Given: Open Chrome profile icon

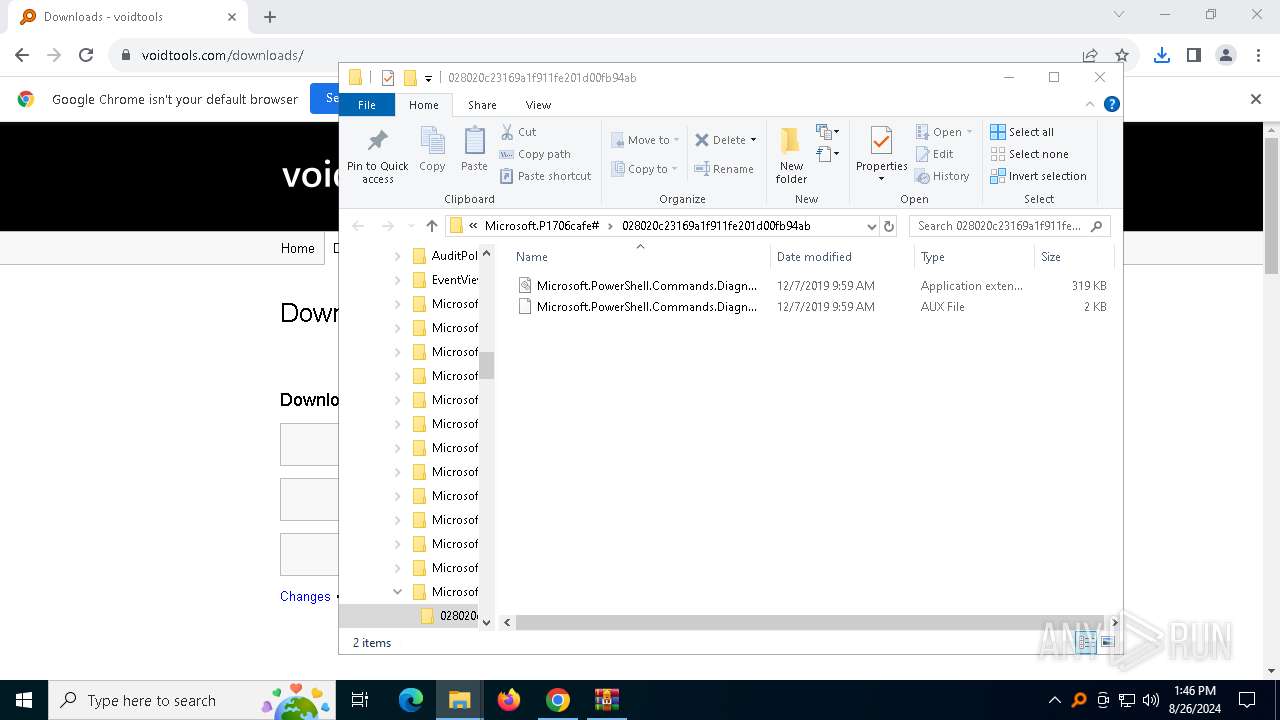Looking at the screenshot, I should pyautogui.click(x=1226, y=55).
